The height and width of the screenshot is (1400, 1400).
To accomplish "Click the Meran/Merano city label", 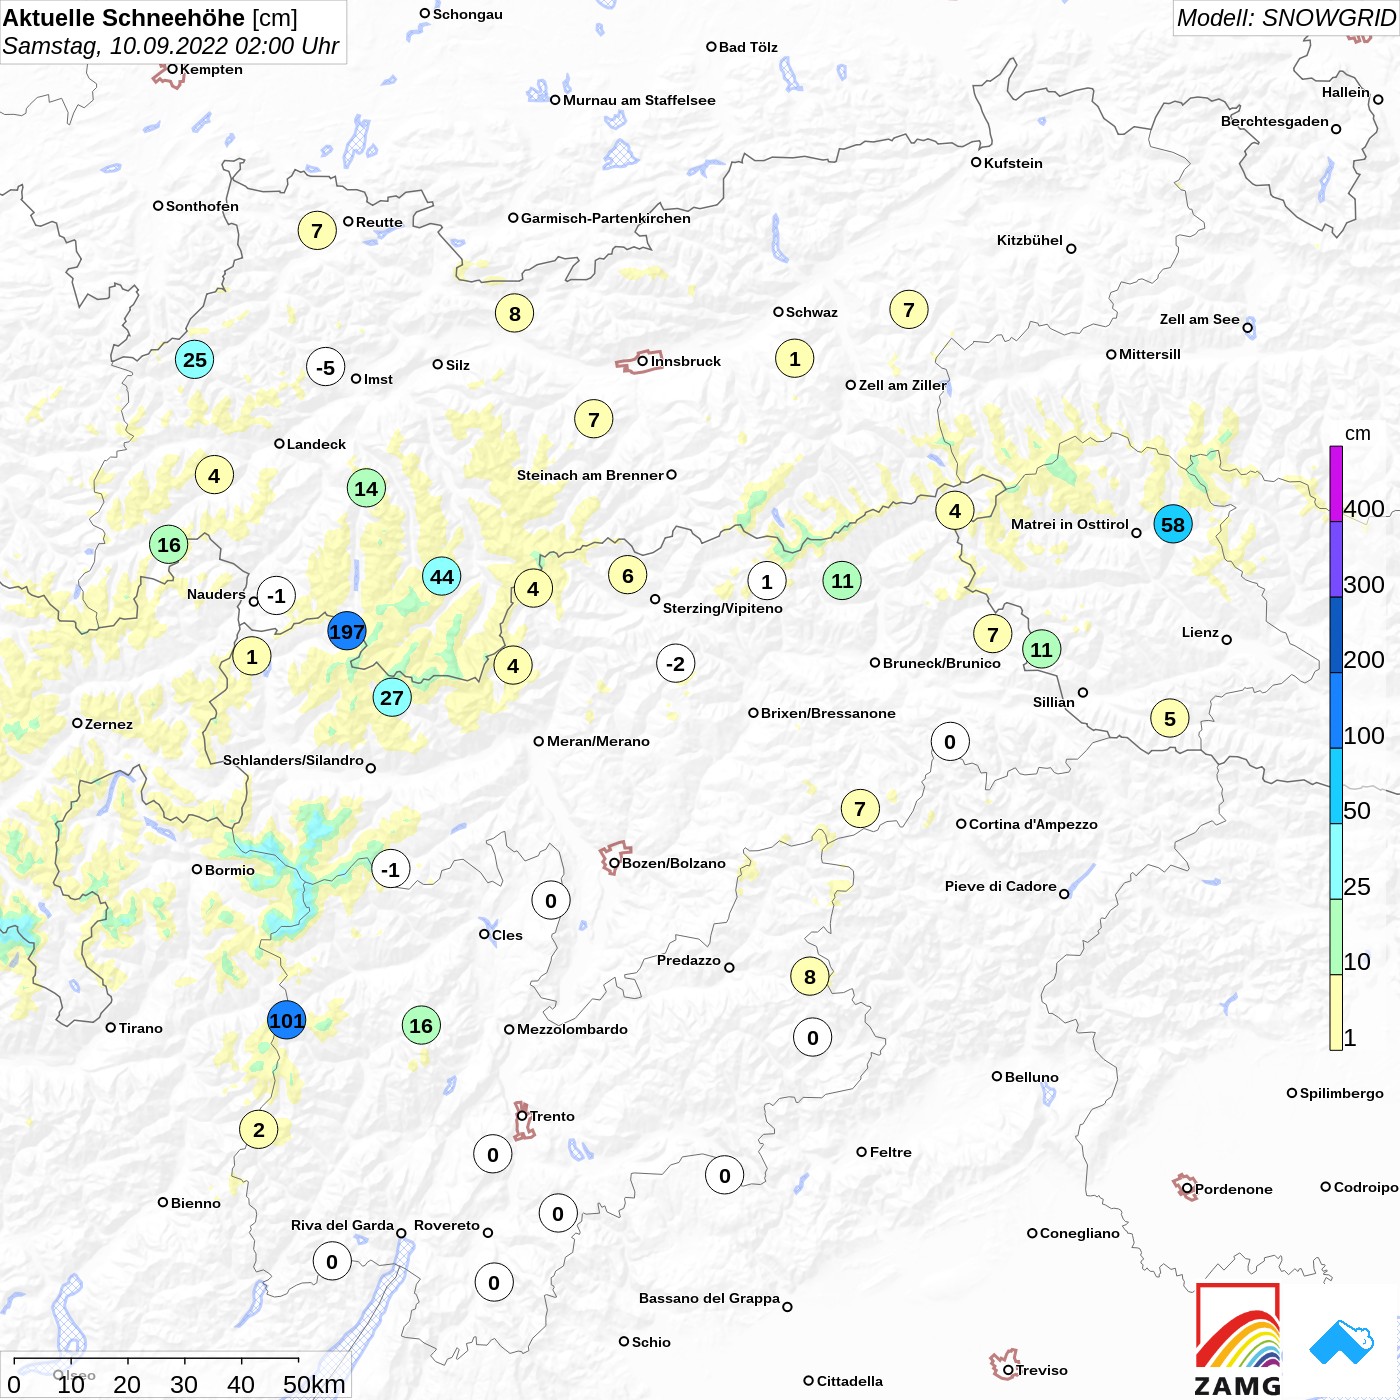I will 598,741.
